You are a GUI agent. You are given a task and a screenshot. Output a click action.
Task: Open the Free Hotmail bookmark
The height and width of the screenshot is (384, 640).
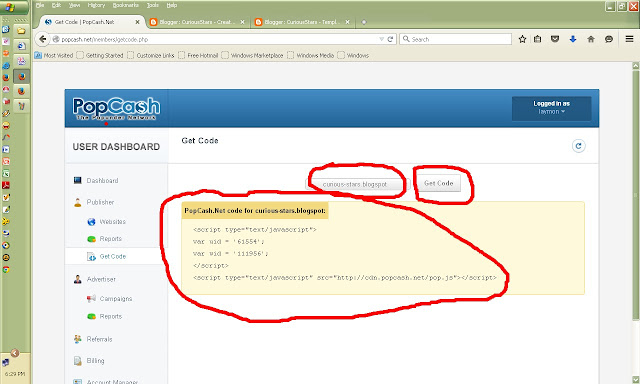198,55
